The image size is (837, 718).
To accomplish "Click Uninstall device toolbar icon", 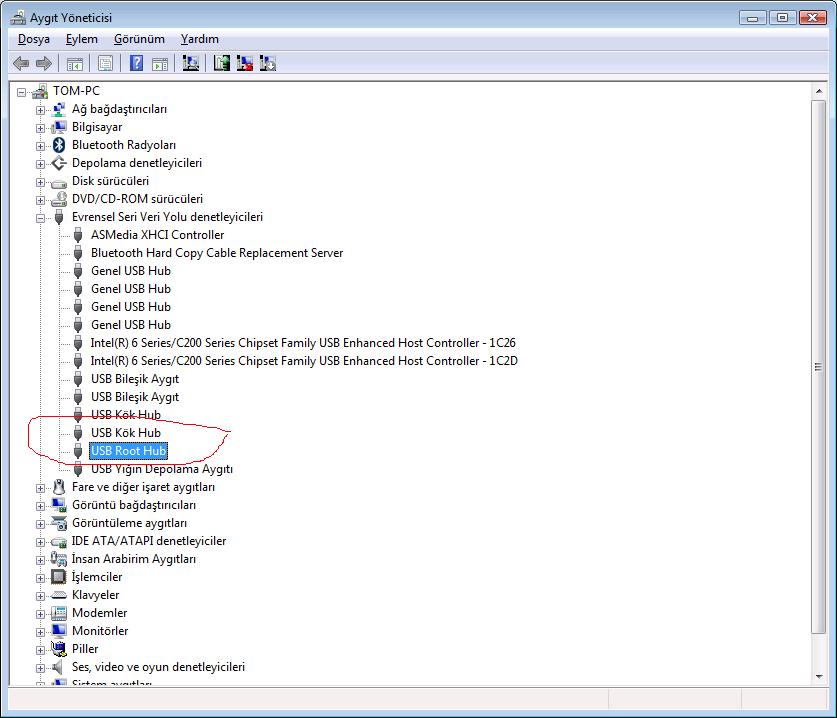I will pyautogui.click(x=245, y=63).
